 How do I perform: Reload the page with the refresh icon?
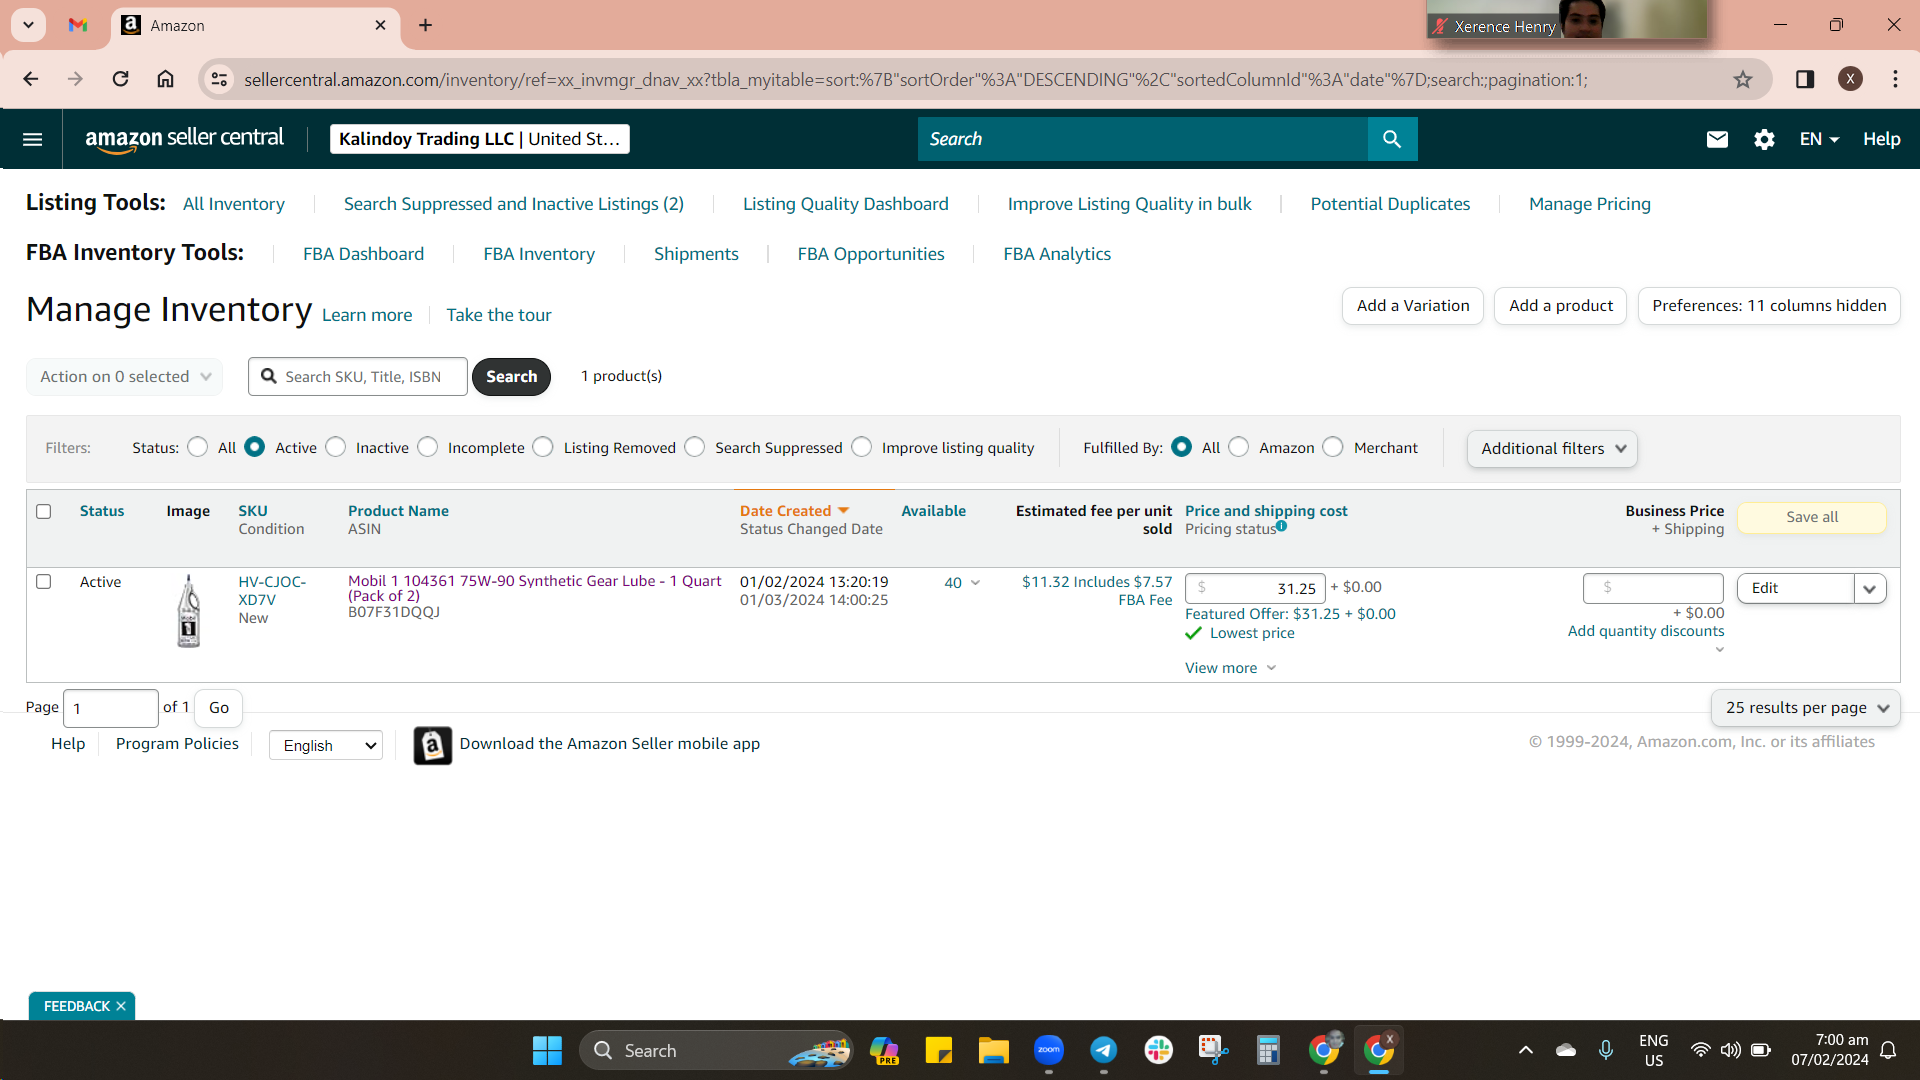[120, 79]
